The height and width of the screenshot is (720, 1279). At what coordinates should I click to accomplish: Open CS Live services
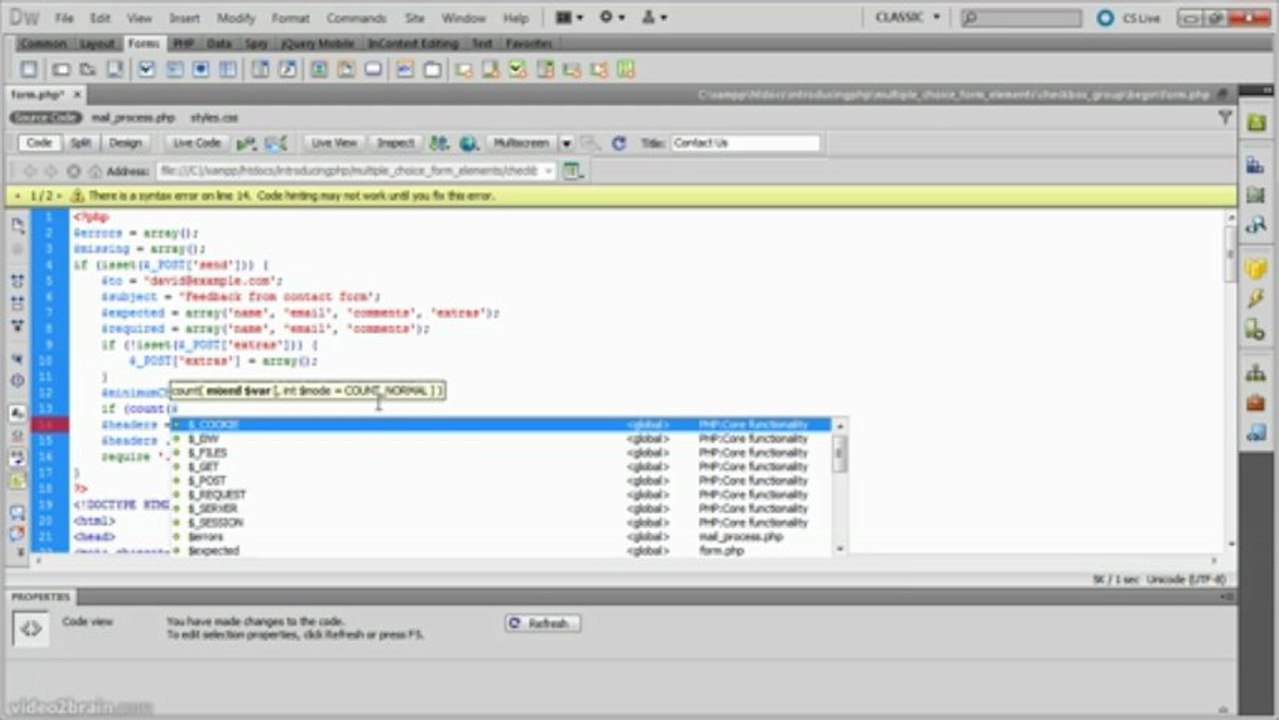click(x=1130, y=18)
